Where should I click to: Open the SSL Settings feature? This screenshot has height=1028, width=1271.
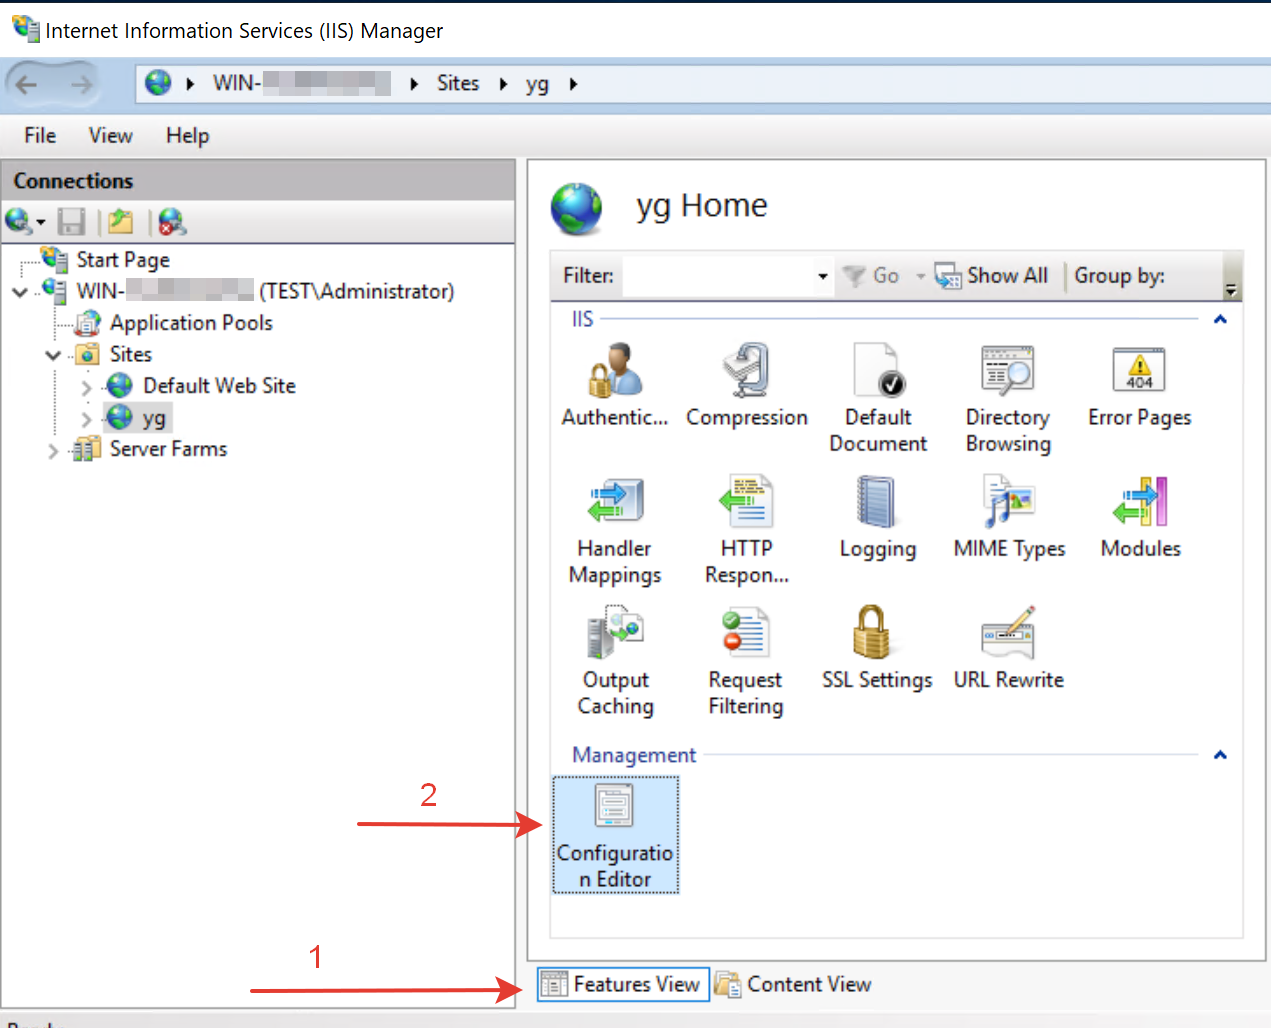pyautogui.click(x=877, y=649)
